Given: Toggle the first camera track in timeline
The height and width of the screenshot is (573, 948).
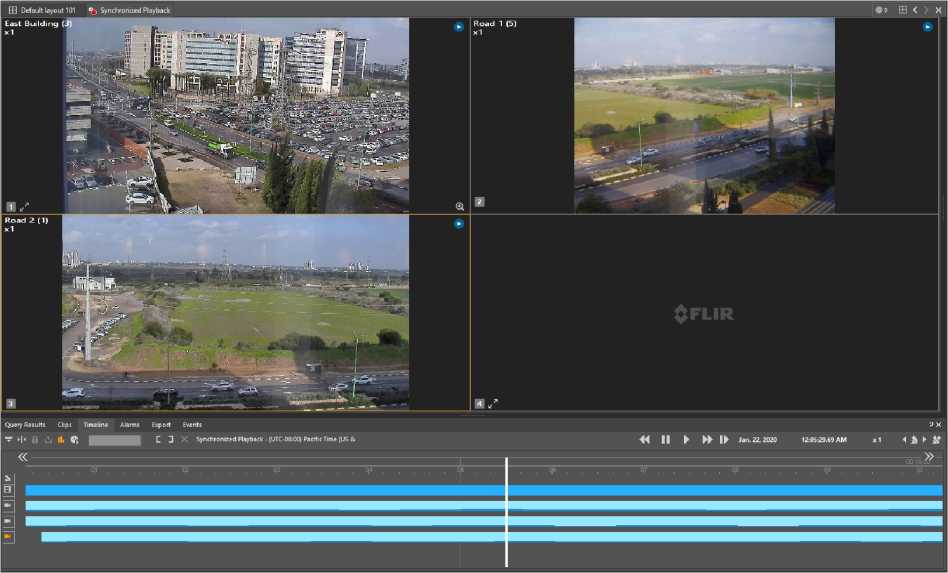Looking at the screenshot, I should (x=8, y=506).
